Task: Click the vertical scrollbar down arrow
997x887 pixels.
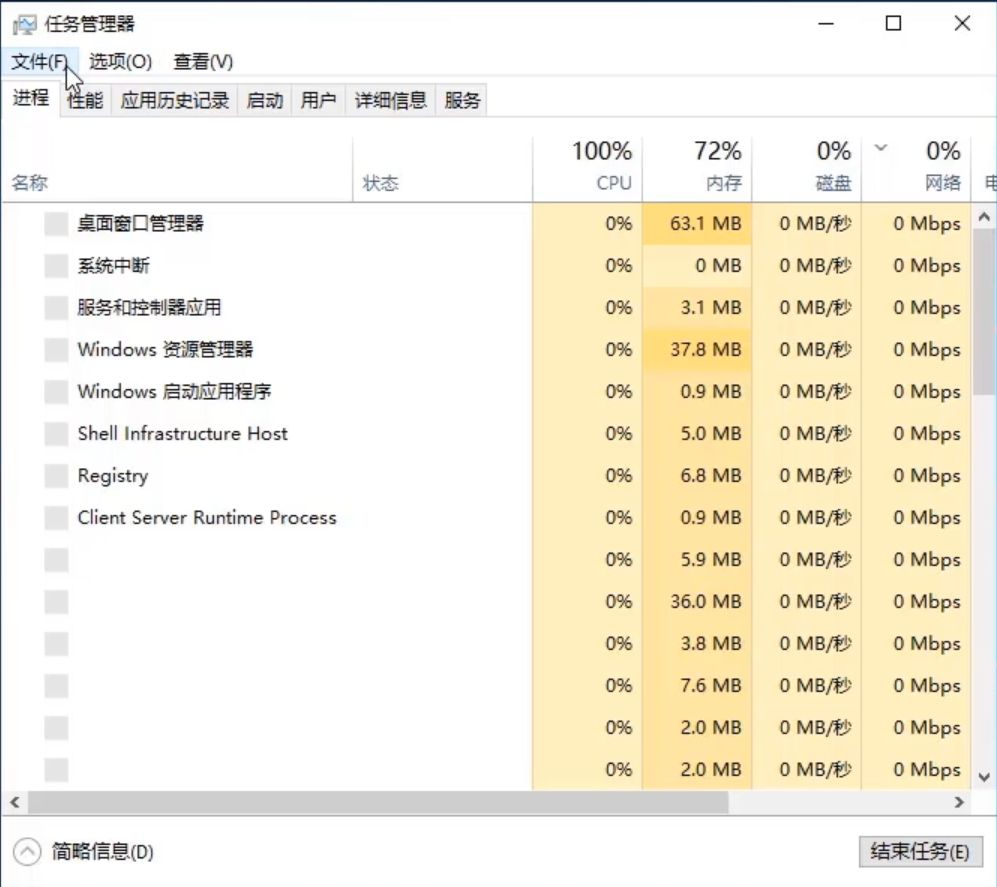Action: (x=981, y=774)
